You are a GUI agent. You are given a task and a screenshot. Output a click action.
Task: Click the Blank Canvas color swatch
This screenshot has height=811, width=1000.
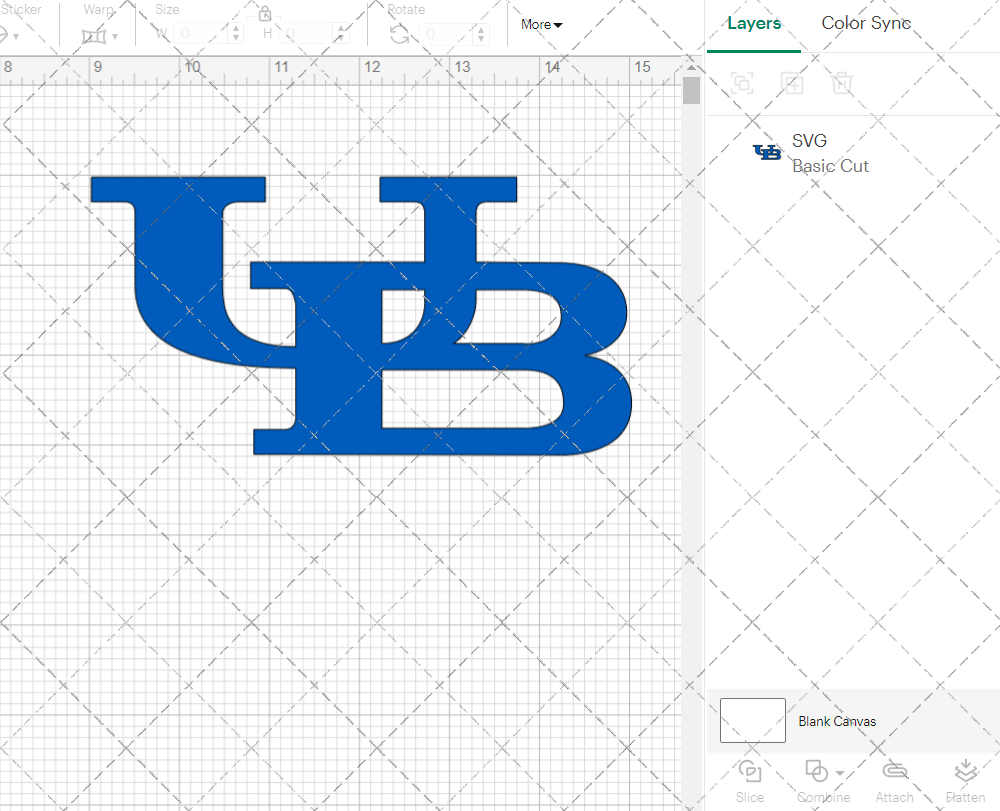751,720
